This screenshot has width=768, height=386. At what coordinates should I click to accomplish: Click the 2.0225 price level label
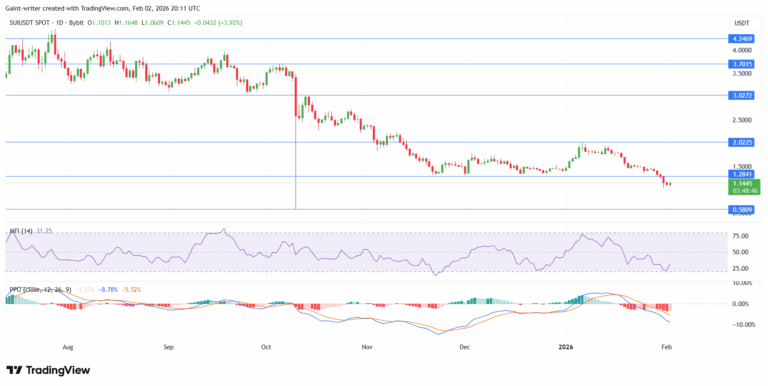(x=740, y=143)
